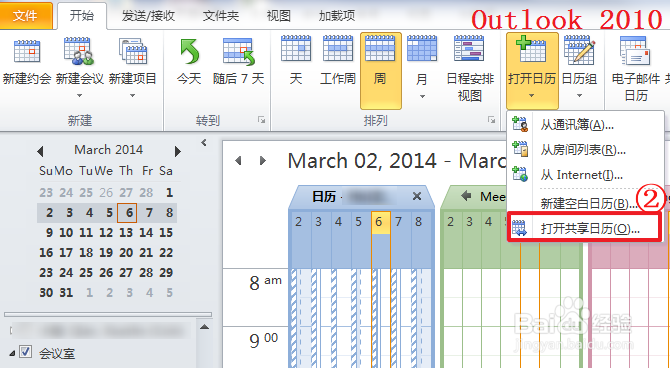Select April 5 in mini calendar

[169, 293]
